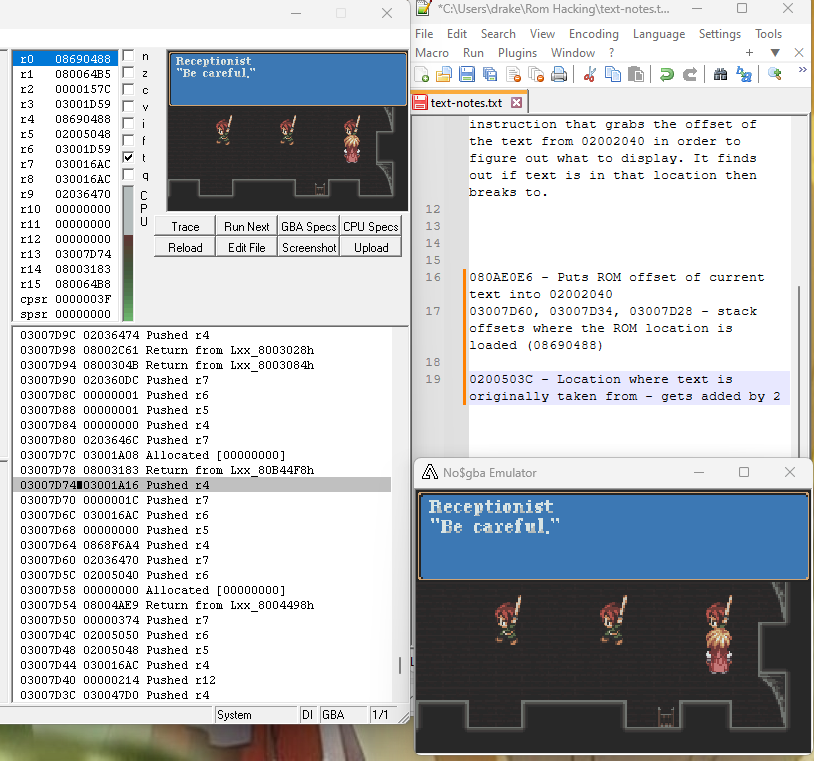814x761 pixels.
Task: Open the document list dropdown triangle
Action: click(x=775, y=52)
